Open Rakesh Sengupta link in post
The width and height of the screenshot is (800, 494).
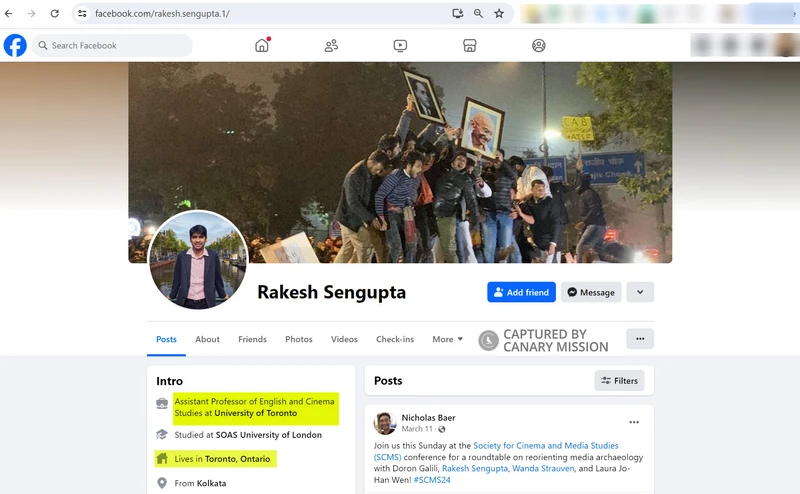pyautogui.click(x=474, y=468)
